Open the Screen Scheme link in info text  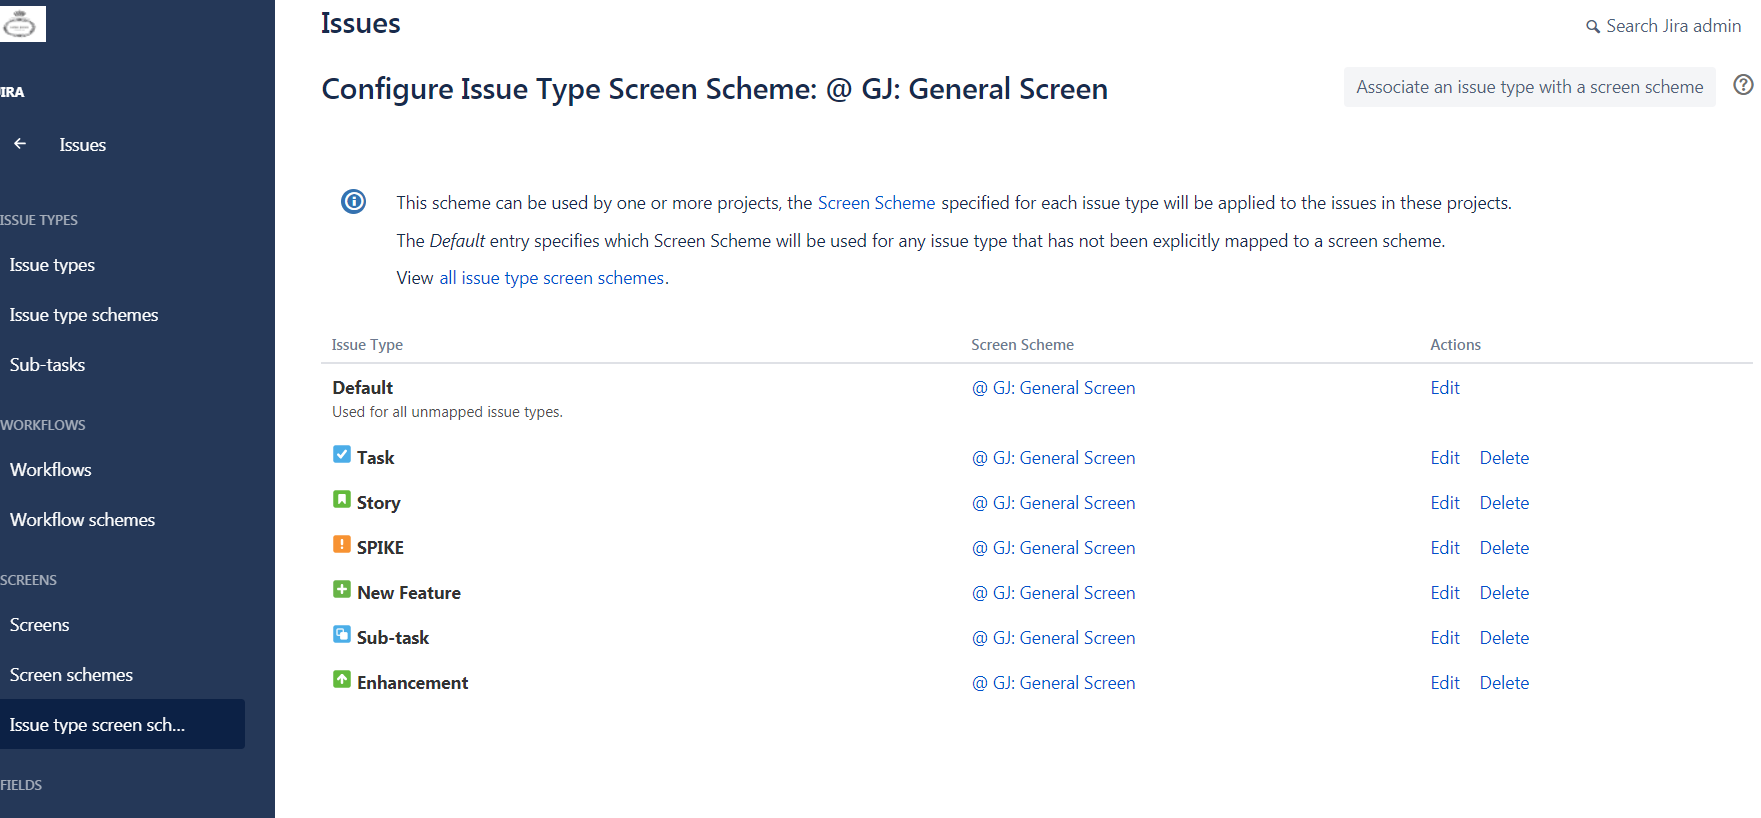click(876, 203)
